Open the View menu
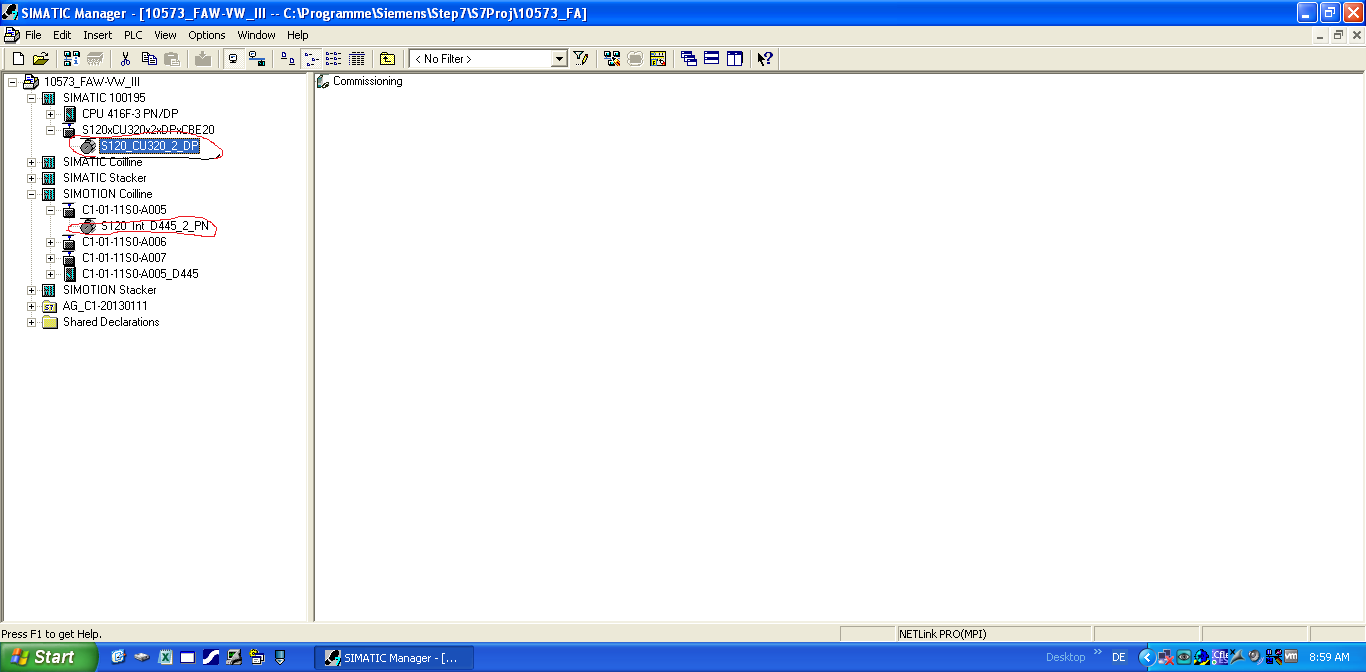Screen dimensions: 1366x672 pos(165,35)
